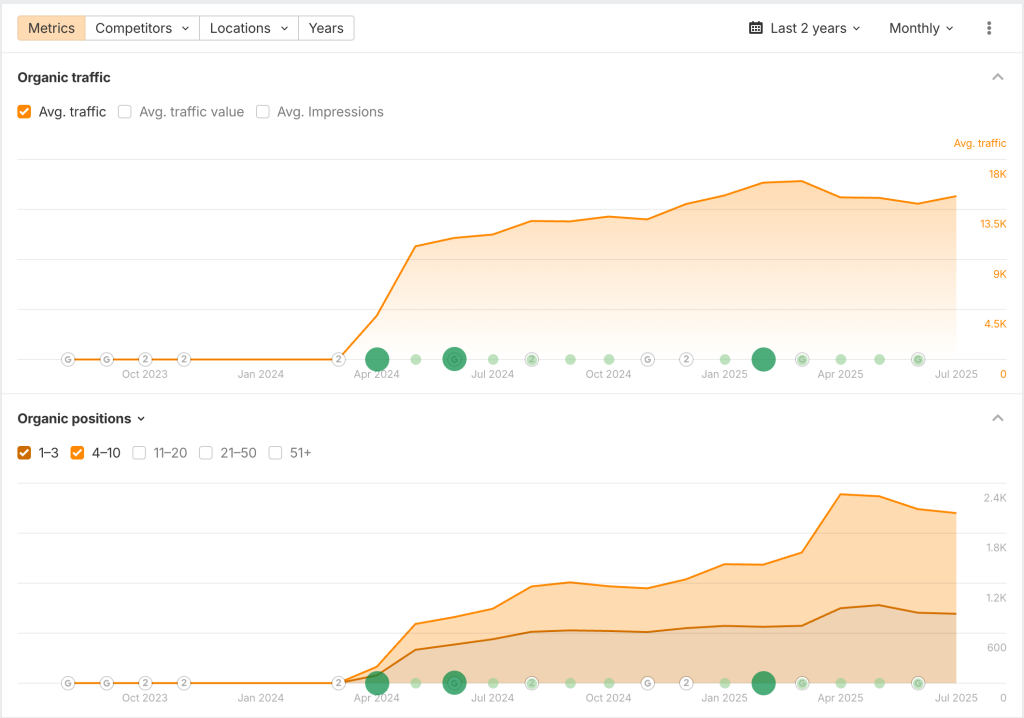Click the small green May 2025 dot in Organic traffic chart
Viewport: 1024px width, 718px height.
tap(880, 359)
